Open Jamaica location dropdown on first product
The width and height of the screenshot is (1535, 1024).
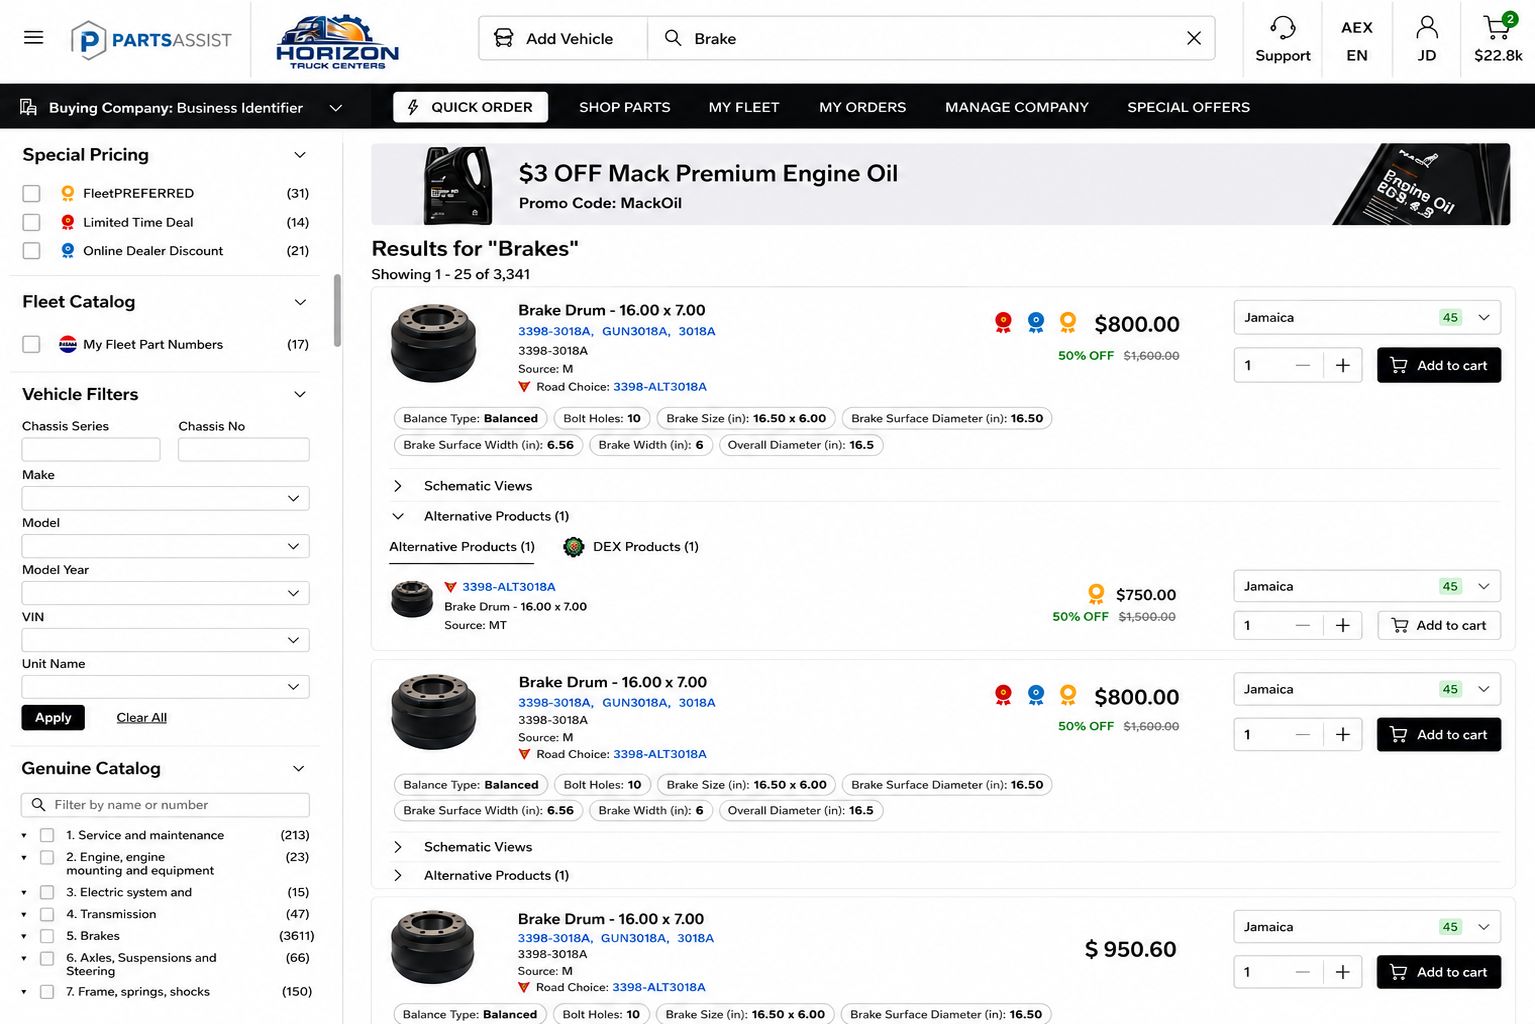tap(1367, 317)
